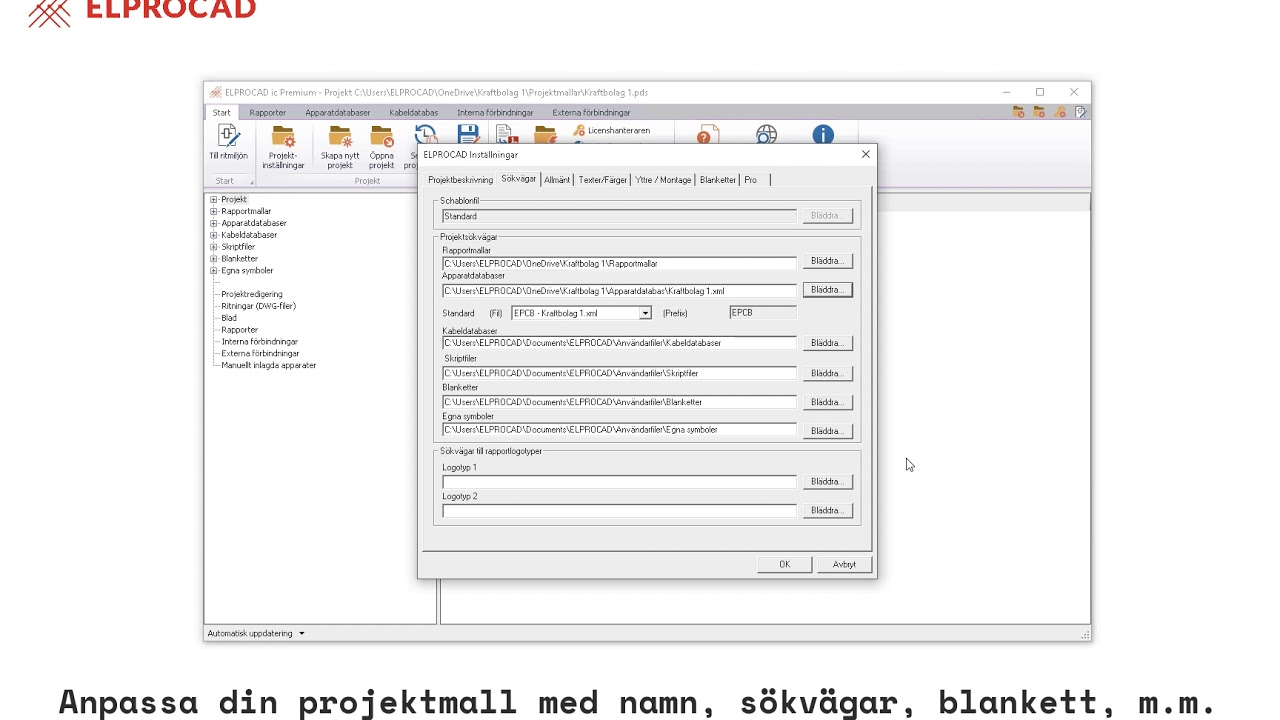Select Manuellt inlagda apparater in tree

coord(269,365)
